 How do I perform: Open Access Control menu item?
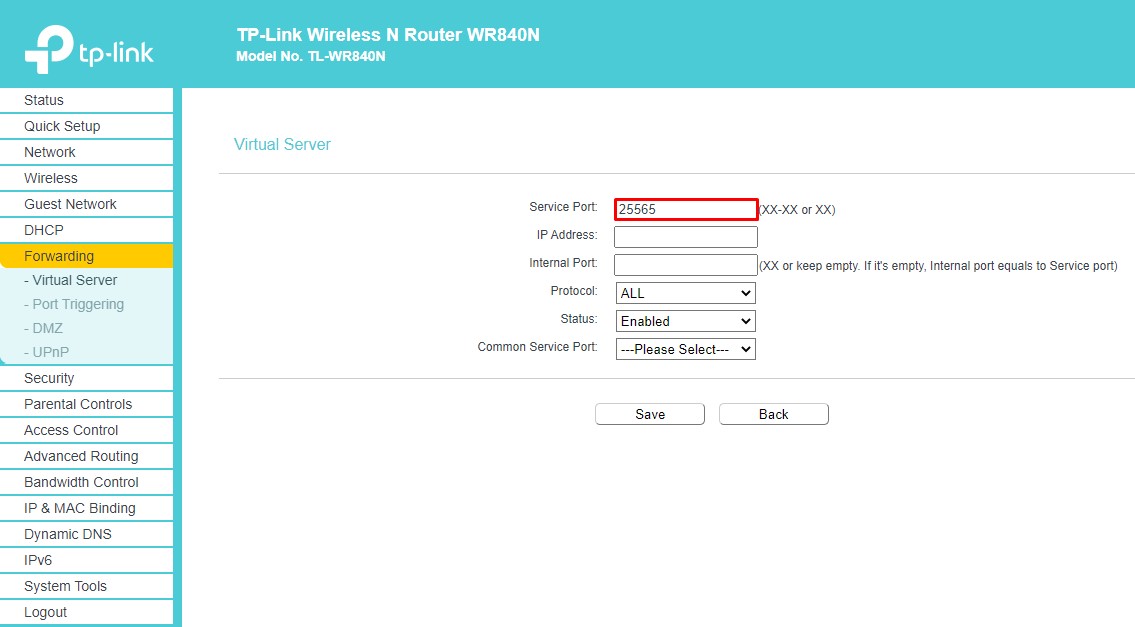pos(86,430)
